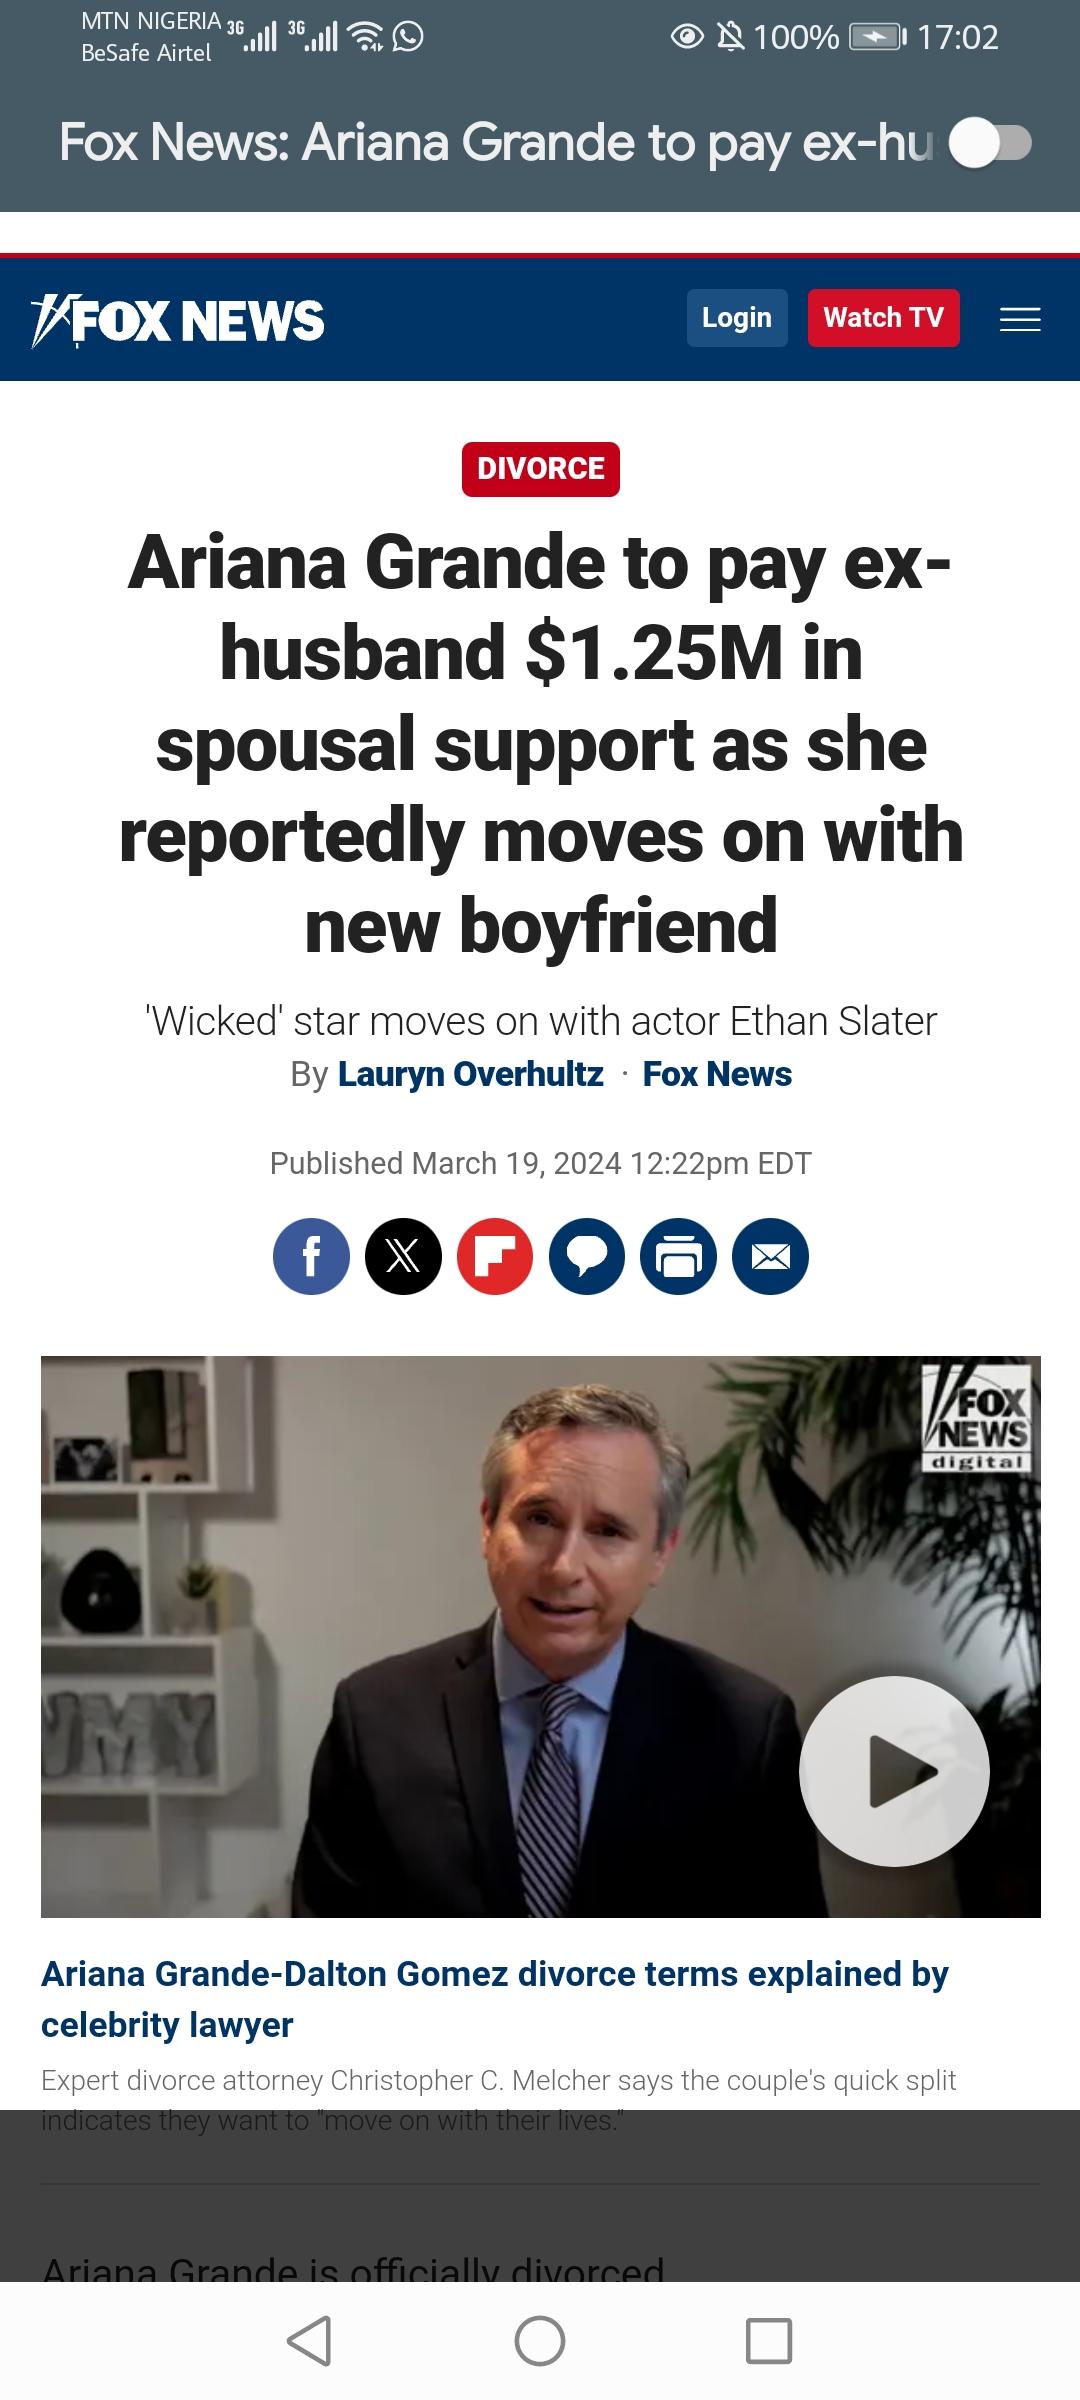Screen dimensions: 1080x2400
Task: Play the divorce attorney video
Action: point(894,1771)
